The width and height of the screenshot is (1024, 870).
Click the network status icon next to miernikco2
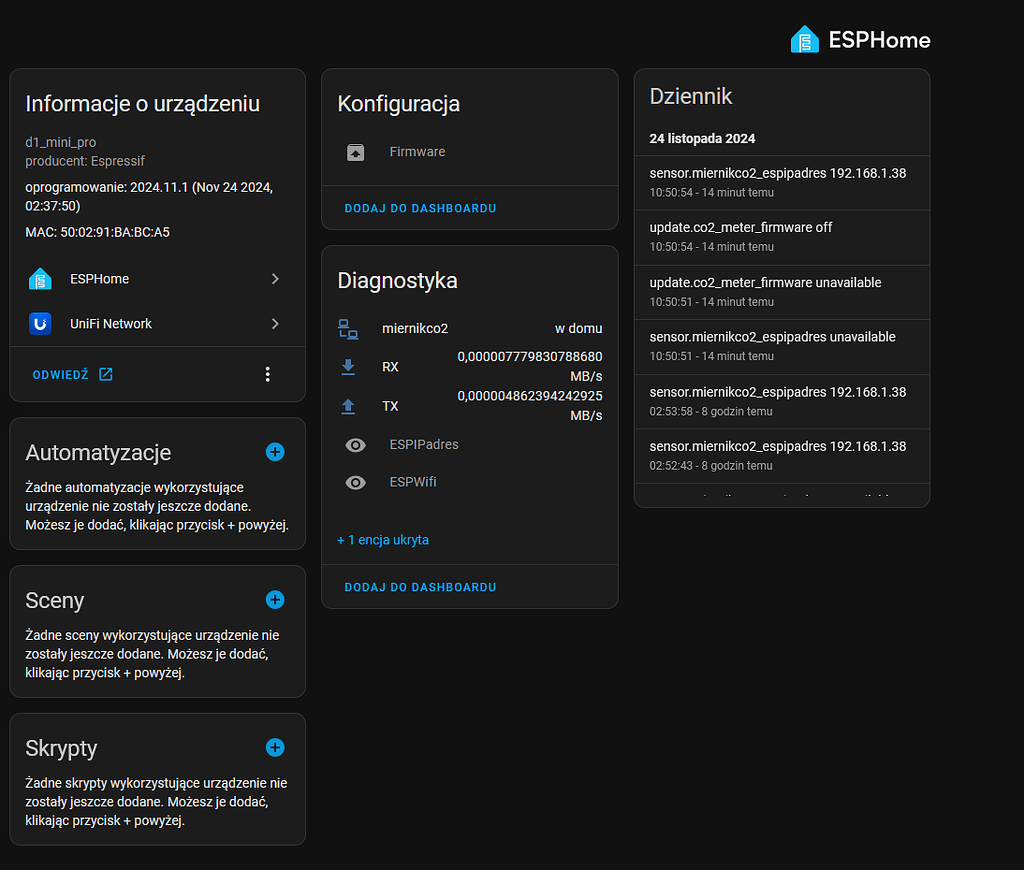click(348, 328)
